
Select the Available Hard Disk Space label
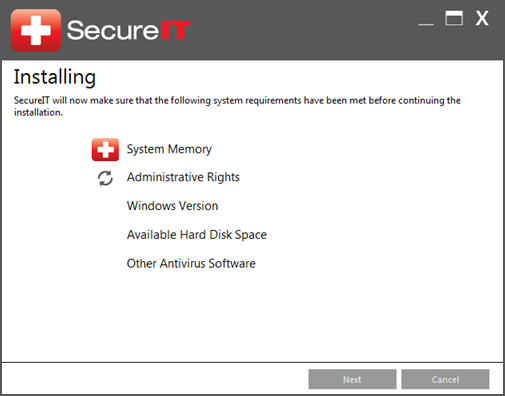click(197, 235)
